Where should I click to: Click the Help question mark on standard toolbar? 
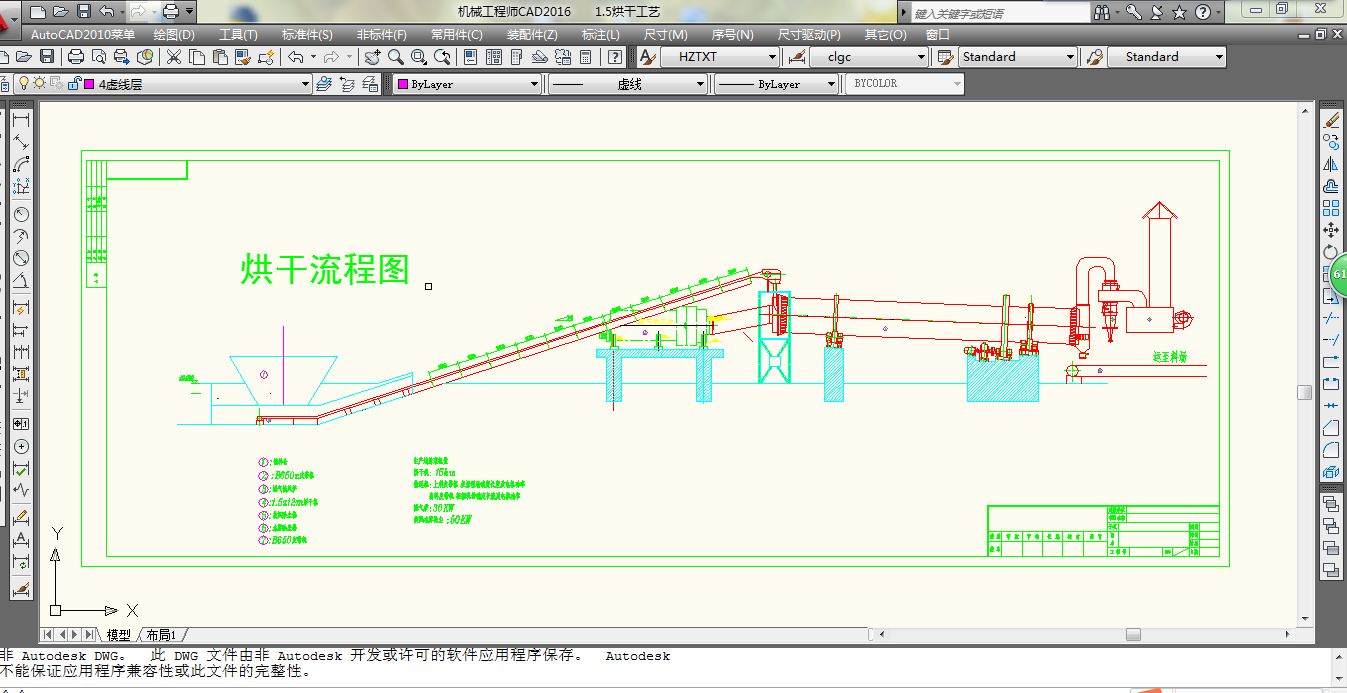pyautogui.click(x=614, y=57)
